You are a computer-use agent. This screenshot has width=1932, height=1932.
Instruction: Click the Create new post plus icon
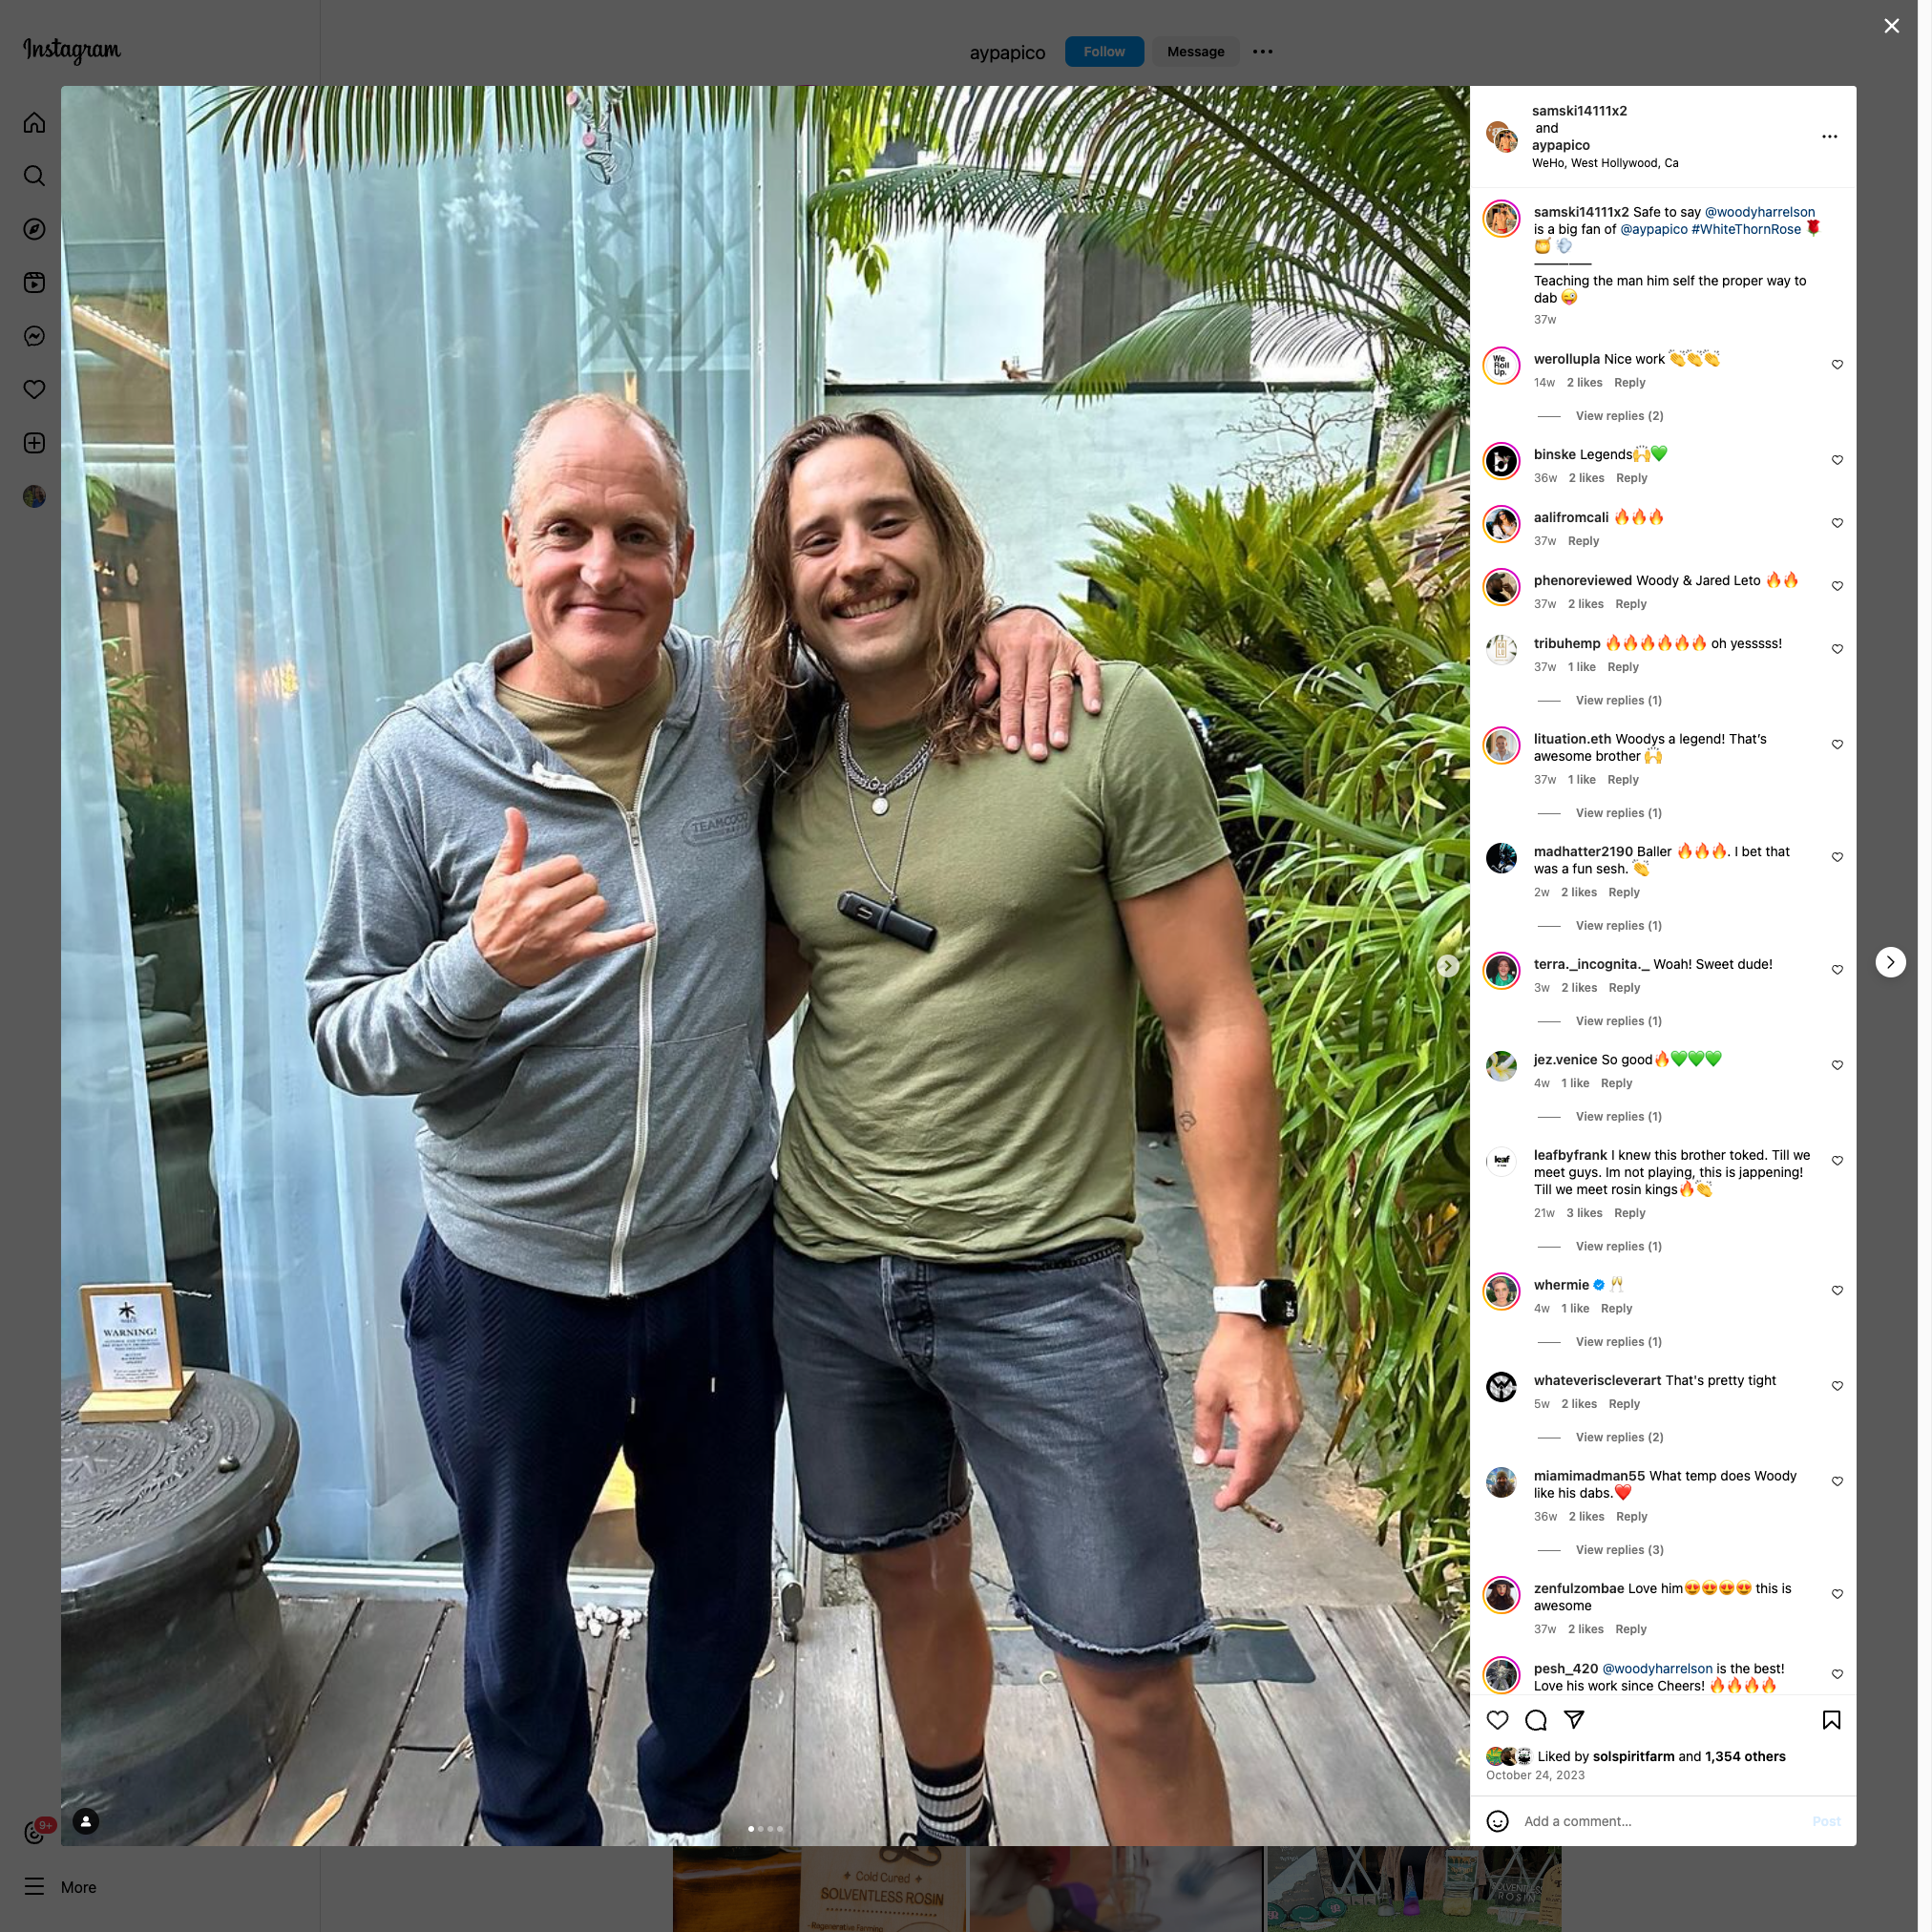click(34, 443)
